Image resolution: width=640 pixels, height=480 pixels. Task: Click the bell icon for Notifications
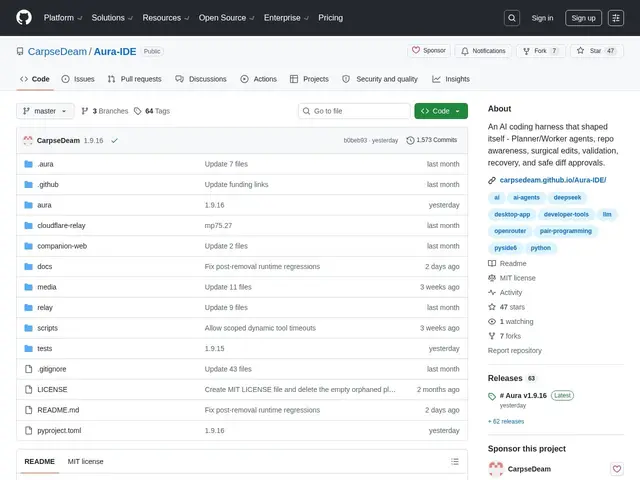coord(464,51)
